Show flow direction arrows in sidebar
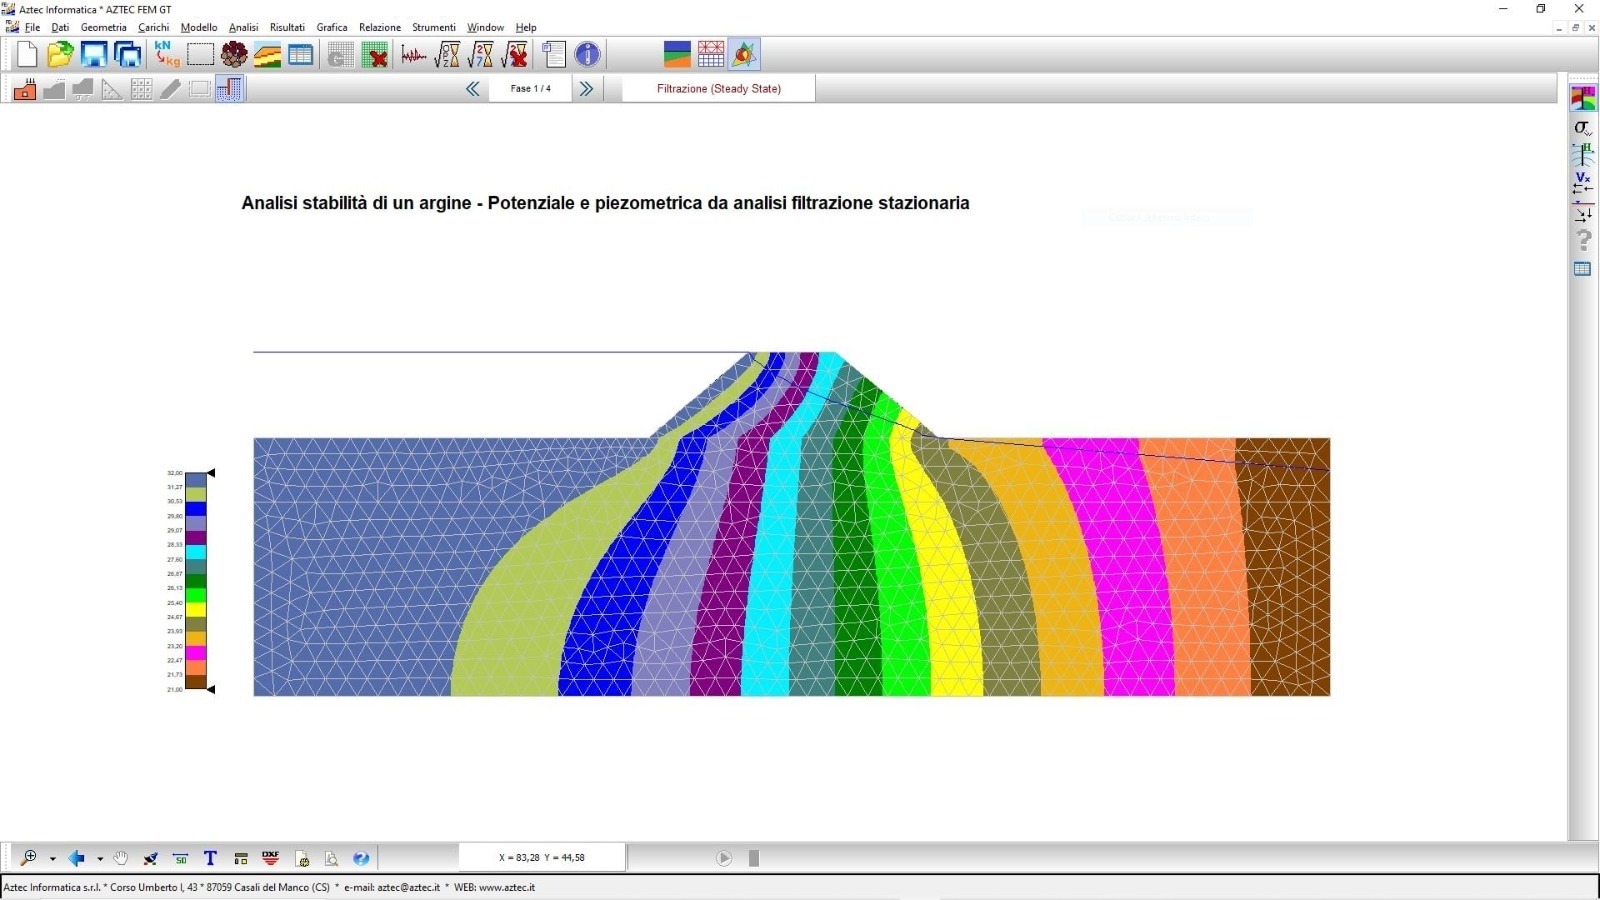1600x900 pixels. pyautogui.click(x=1583, y=212)
